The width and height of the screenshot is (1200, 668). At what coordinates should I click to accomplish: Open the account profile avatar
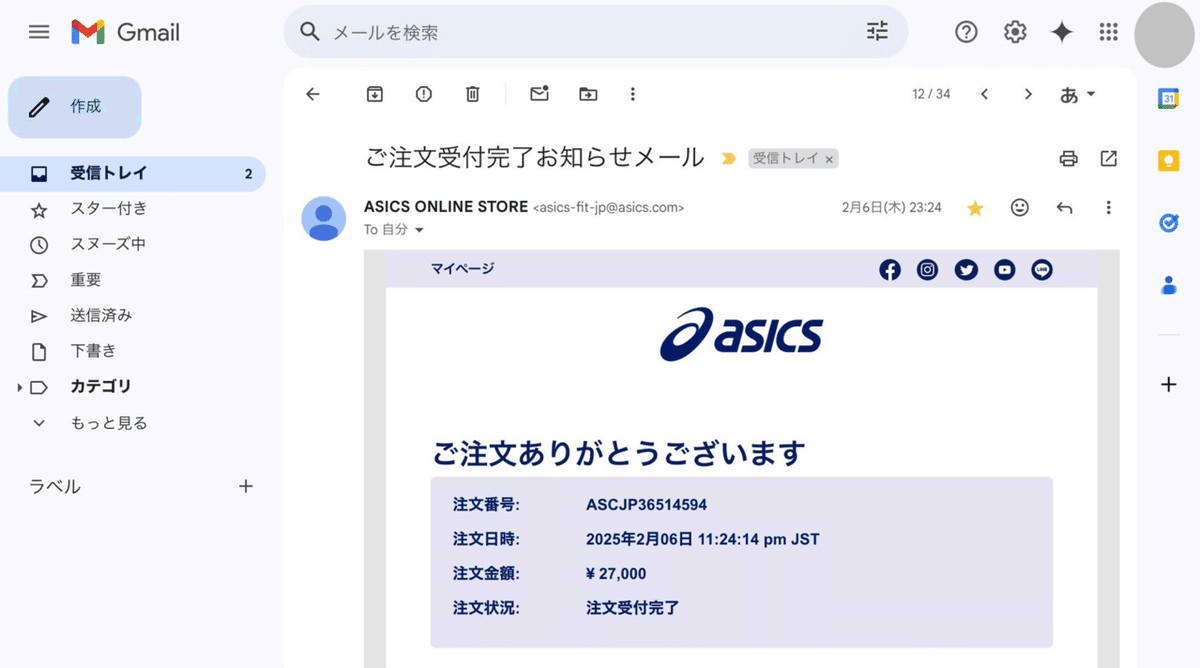click(x=1166, y=34)
